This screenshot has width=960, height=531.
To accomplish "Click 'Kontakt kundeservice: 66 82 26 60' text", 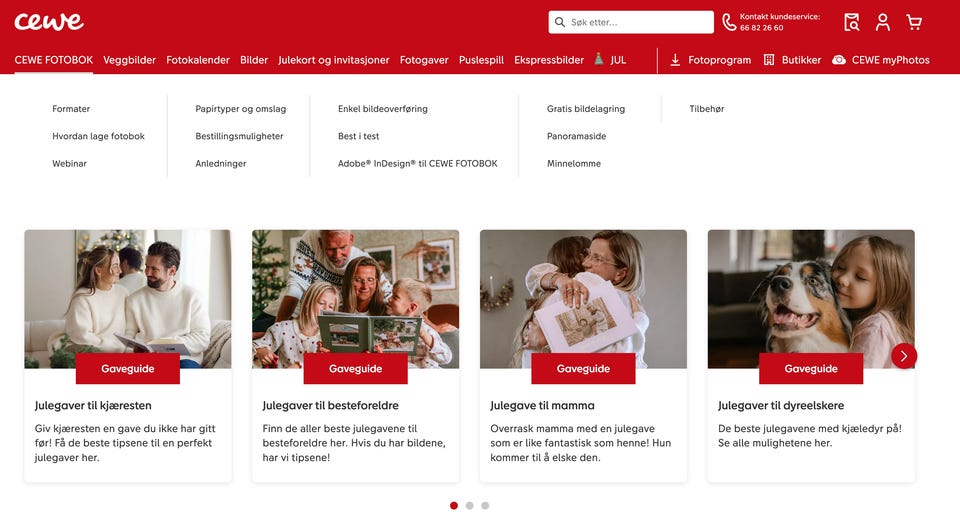I will (779, 22).
